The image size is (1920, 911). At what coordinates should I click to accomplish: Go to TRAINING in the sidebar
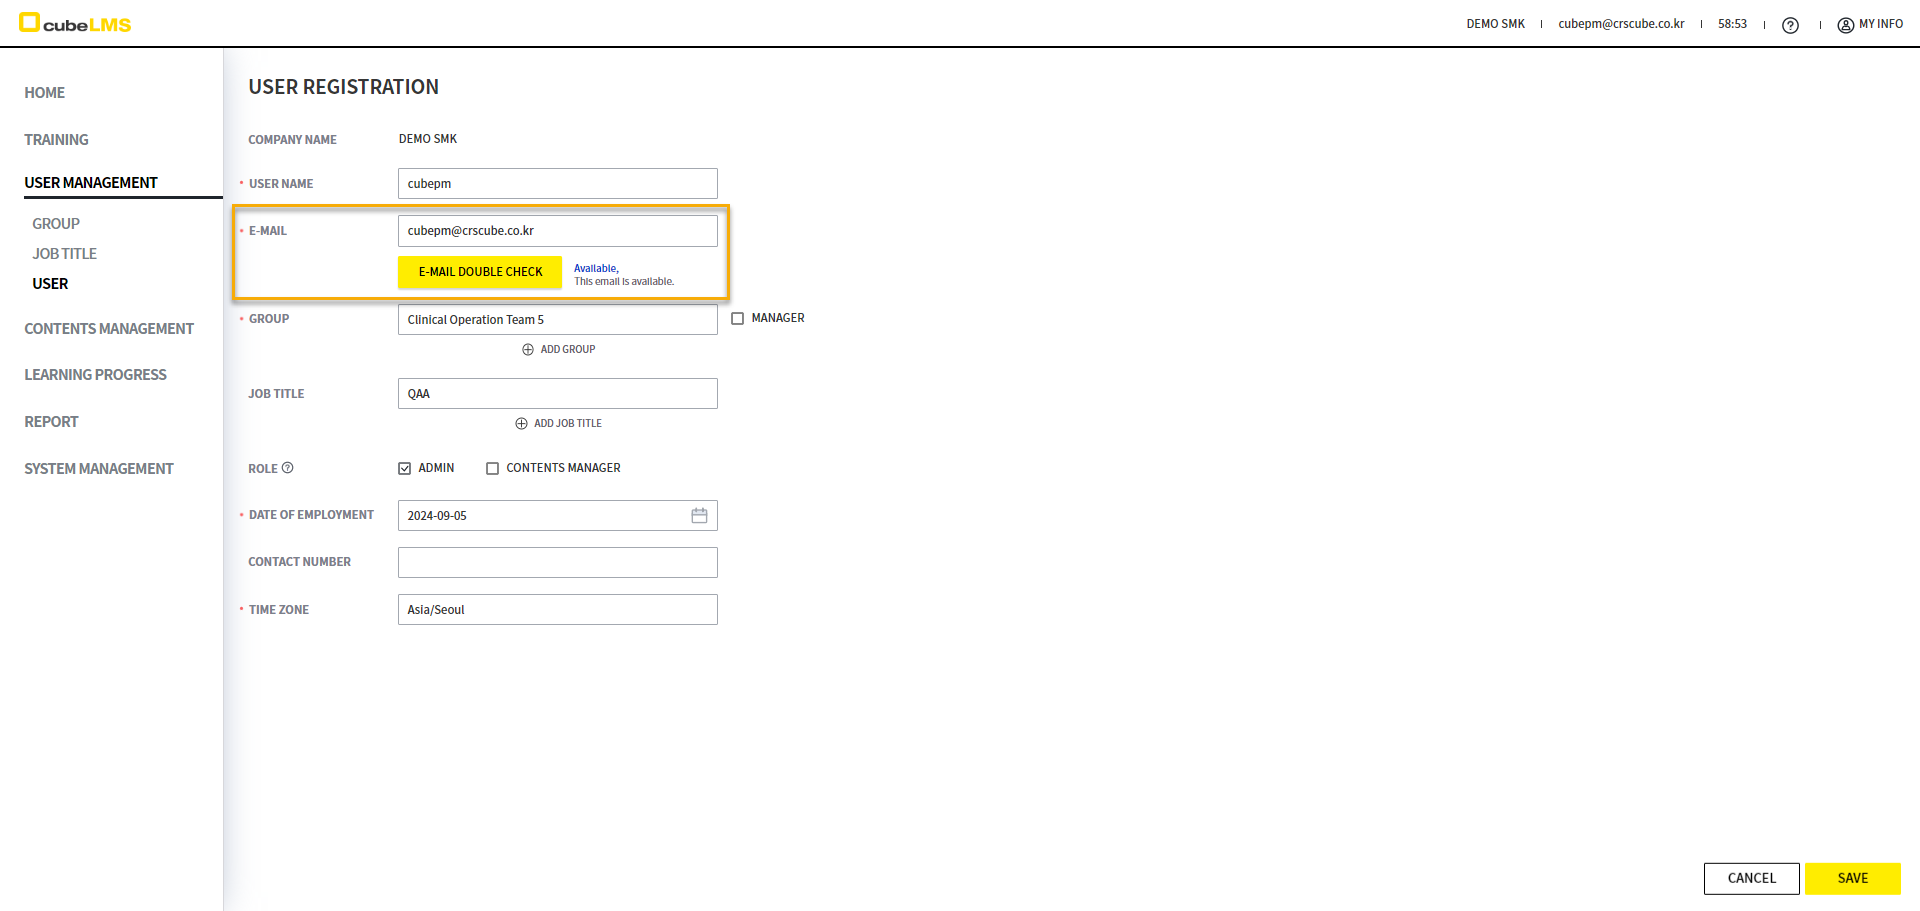click(x=56, y=140)
